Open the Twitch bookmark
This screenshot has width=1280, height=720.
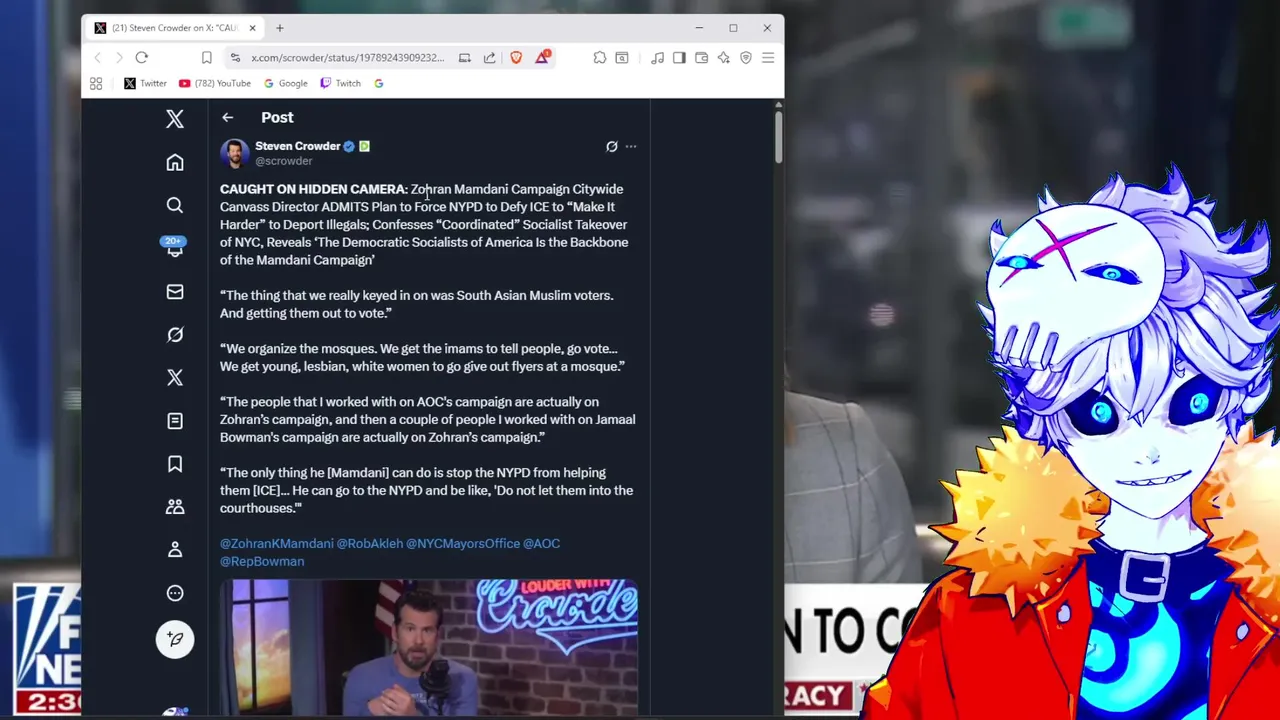340,83
